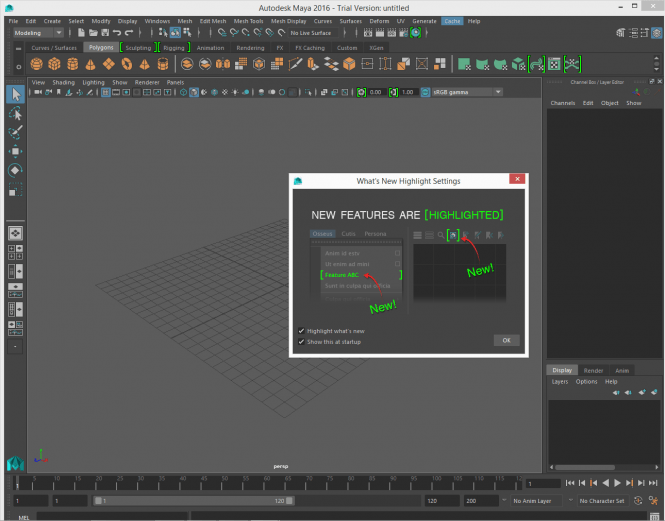
Task: Click the Save Scene icon
Action: [x=105, y=33]
